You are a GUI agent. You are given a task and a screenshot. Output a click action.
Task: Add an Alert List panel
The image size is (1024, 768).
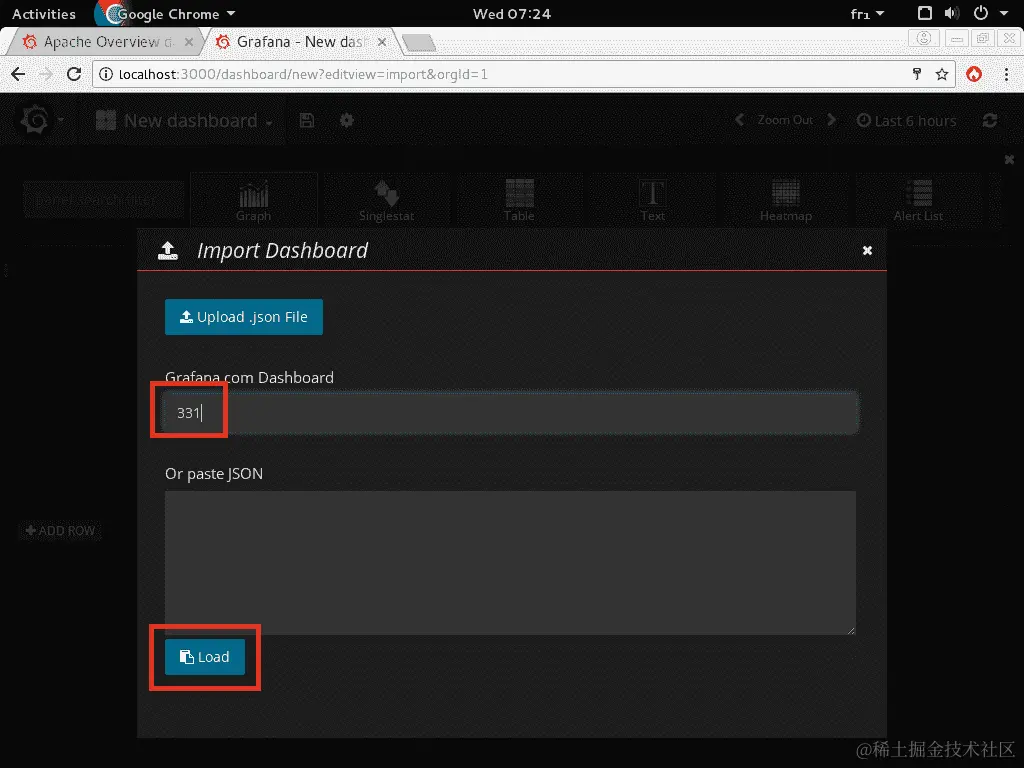pyautogui.click(x=918, y=200)
